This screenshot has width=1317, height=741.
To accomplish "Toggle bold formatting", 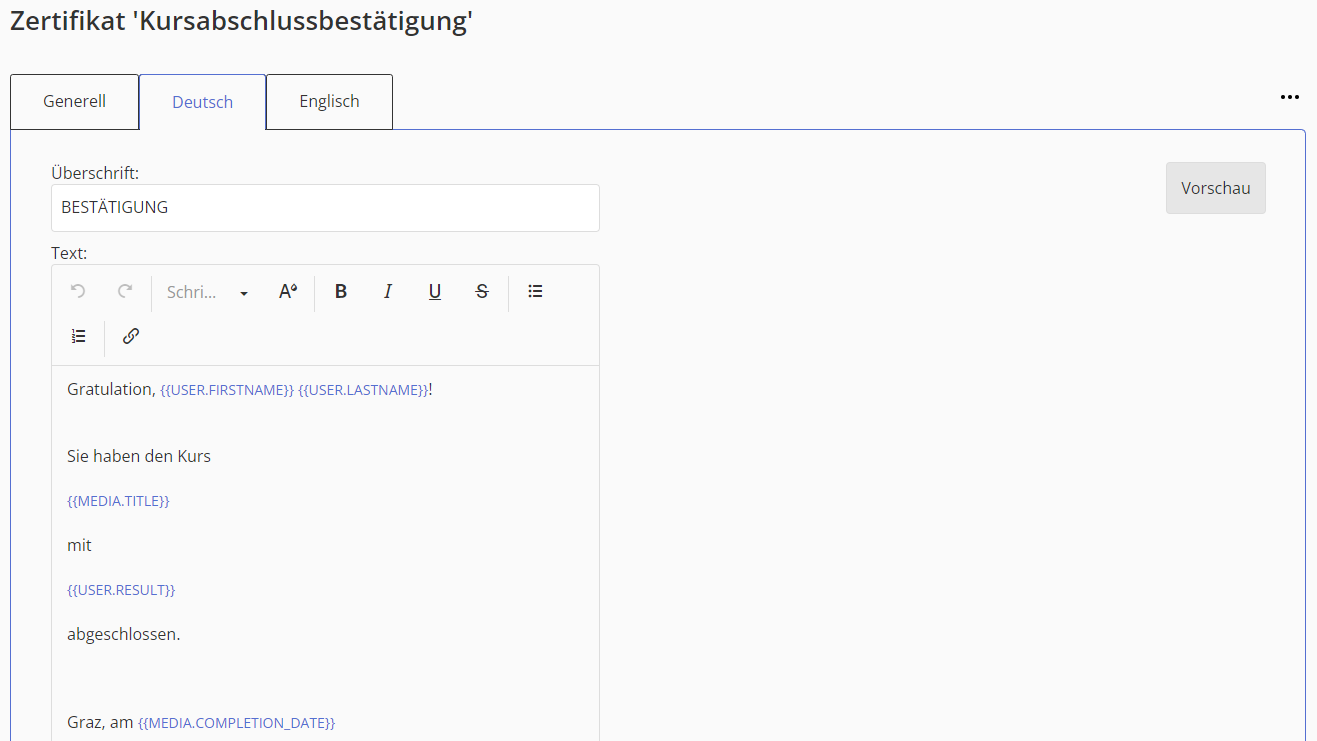I will pos(341,291).
